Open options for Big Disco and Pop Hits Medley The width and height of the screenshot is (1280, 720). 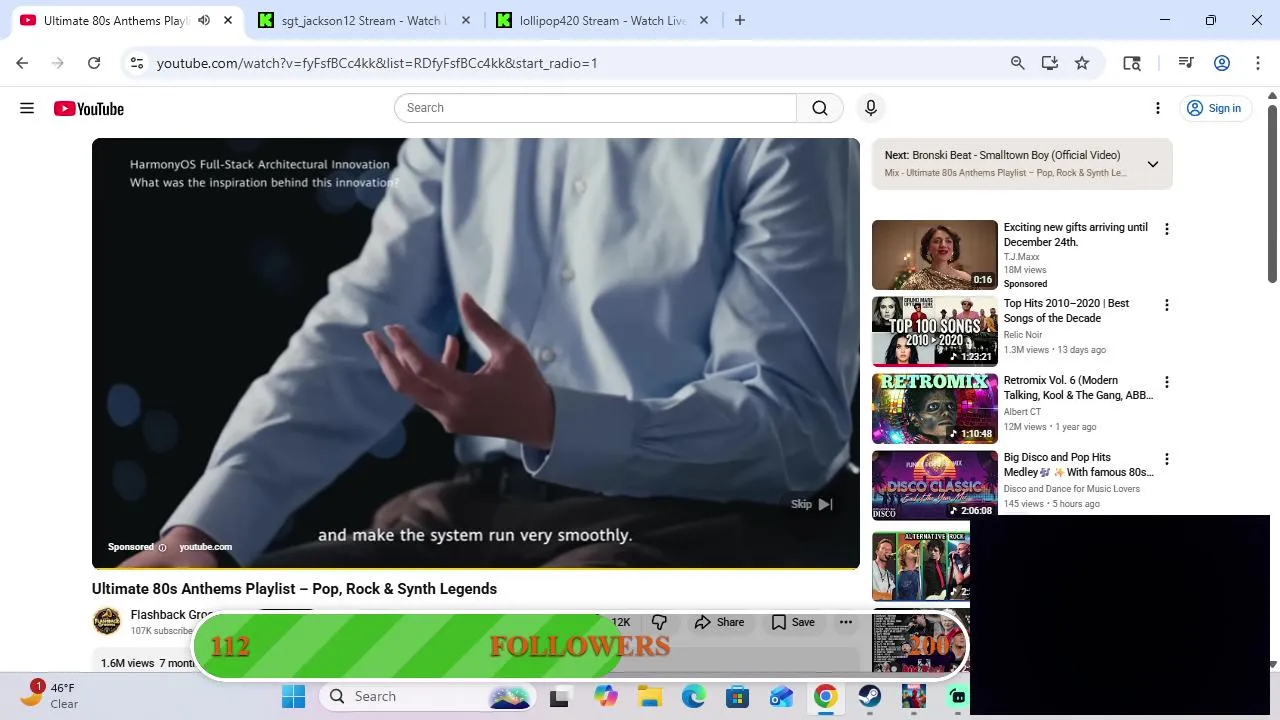coord(1166,459)
